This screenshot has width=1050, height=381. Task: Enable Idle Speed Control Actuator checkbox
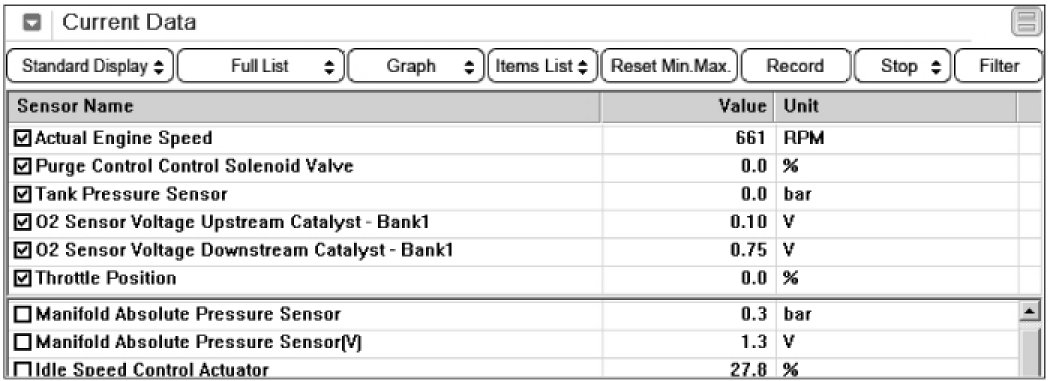tap(23, 370)
